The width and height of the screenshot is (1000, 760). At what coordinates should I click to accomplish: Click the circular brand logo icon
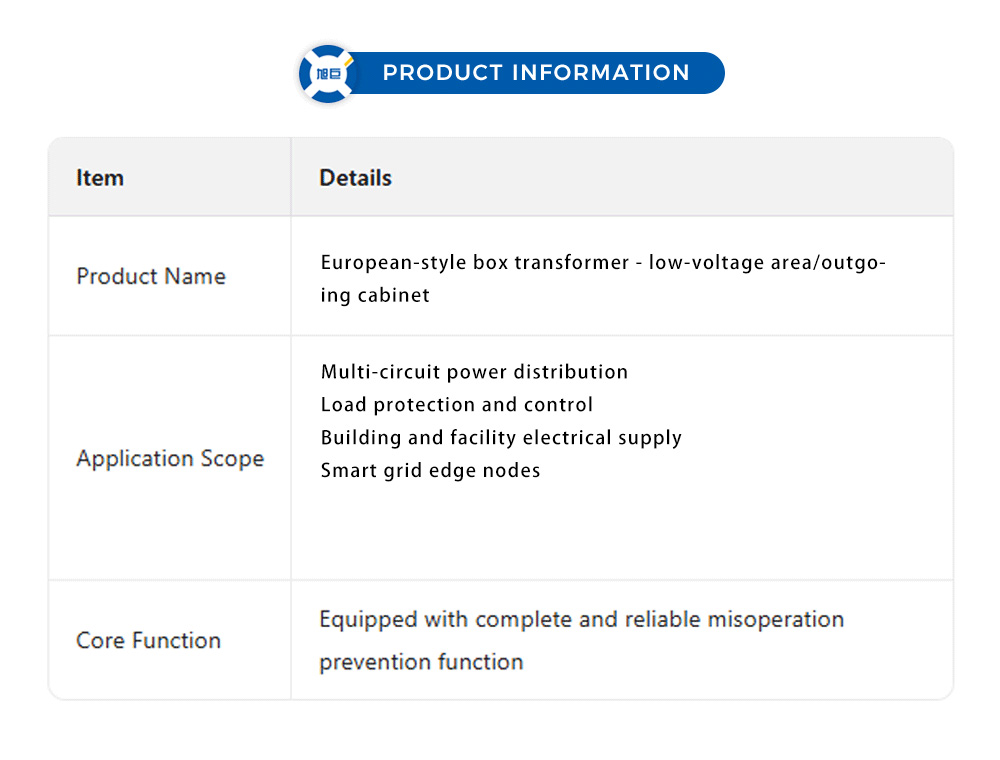(328, 74)
